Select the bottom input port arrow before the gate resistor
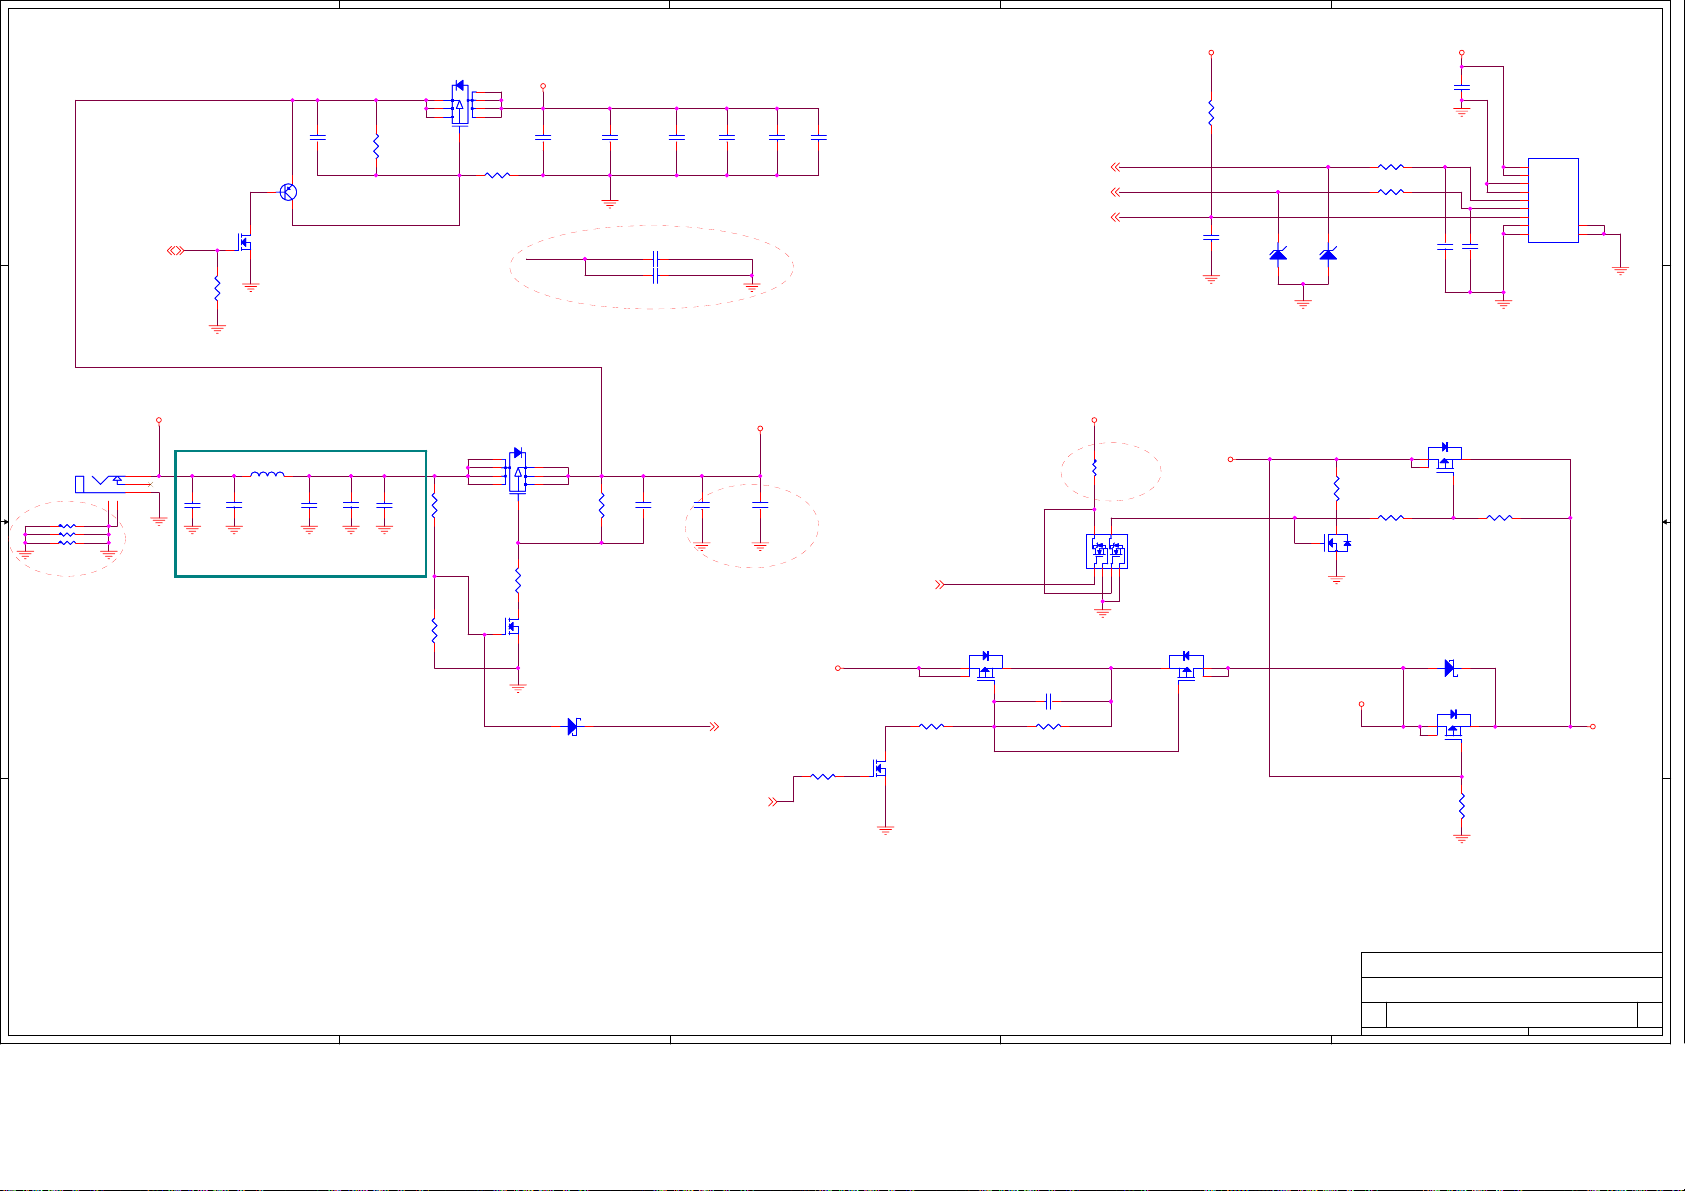This screenshot has width=1685, height=1191. pyautogui.click(x=772, y=801)
